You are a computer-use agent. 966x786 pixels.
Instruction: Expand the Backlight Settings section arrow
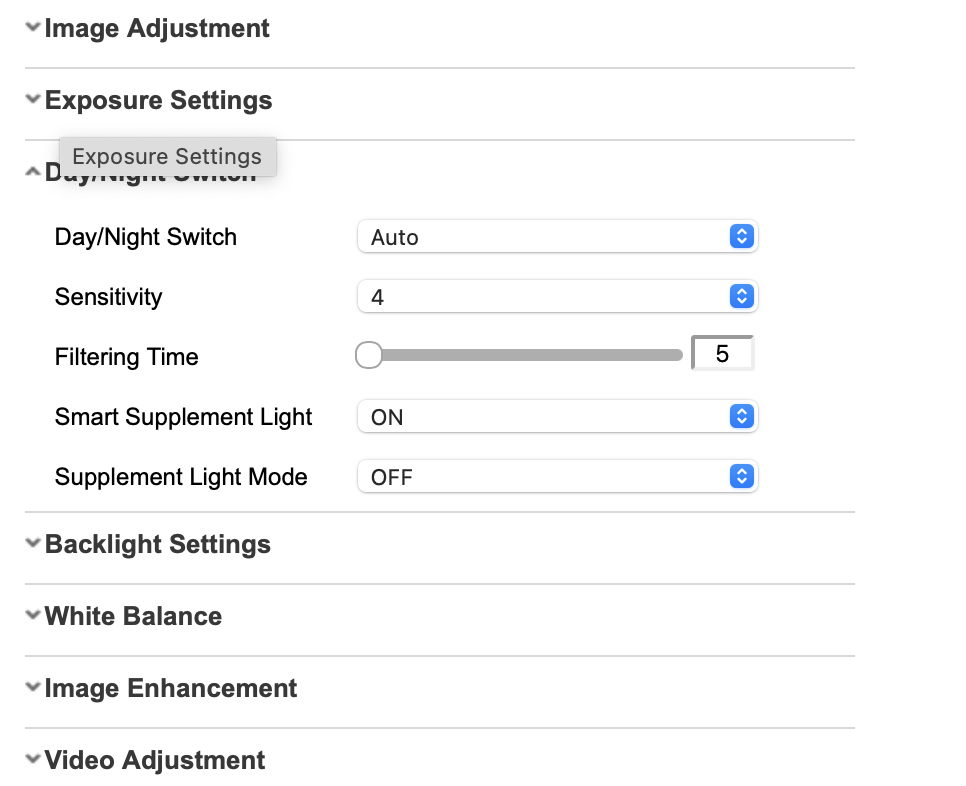point(34,544)
